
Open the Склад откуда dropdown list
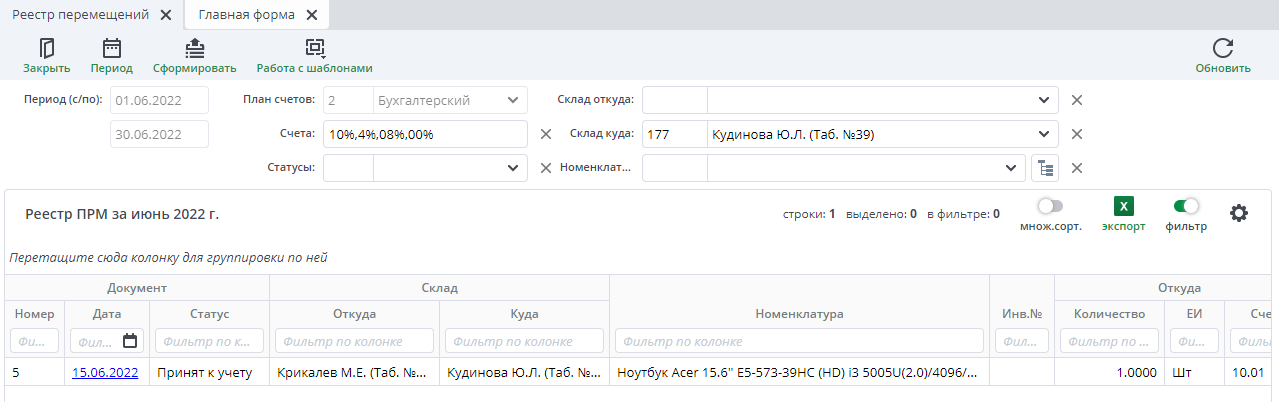click(x=1044, y=100)
